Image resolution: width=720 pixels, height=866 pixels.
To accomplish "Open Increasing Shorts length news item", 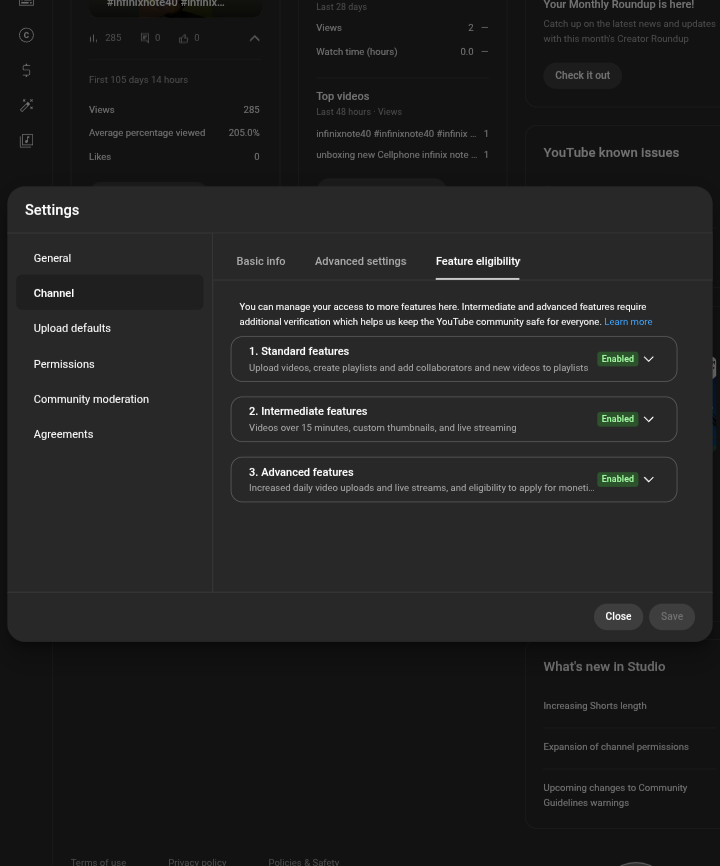I will (595, 706).
